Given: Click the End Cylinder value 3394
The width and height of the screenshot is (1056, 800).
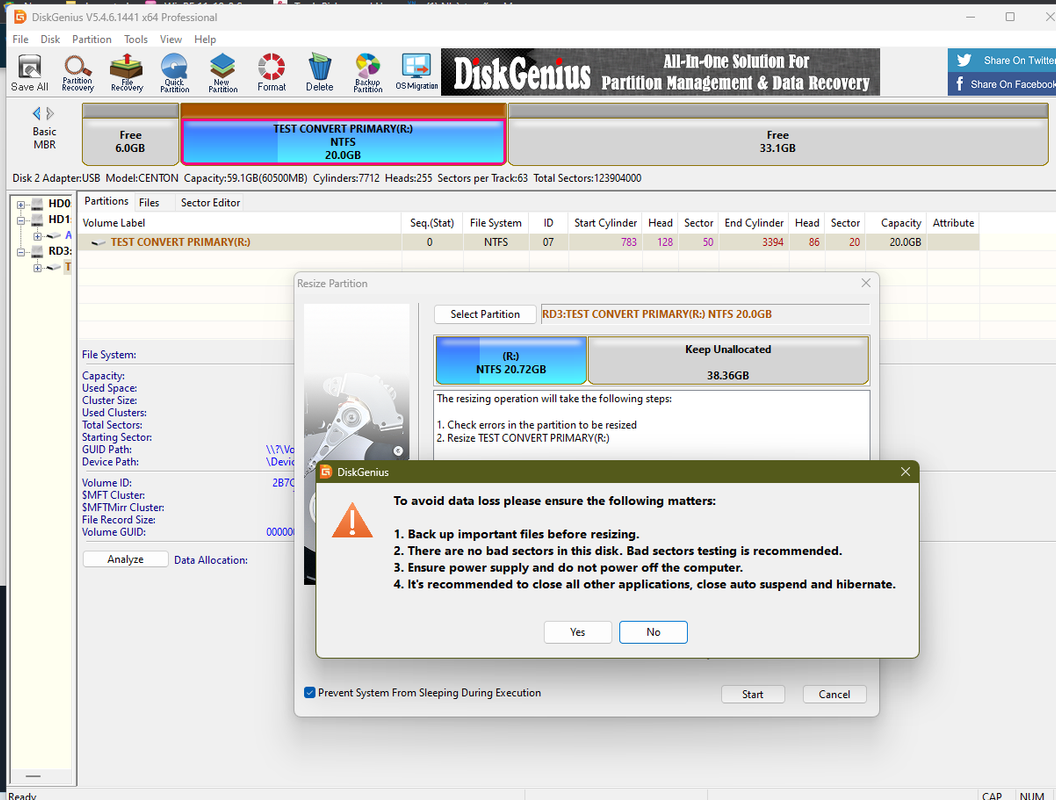Looking at the screenshot, I should tap(772, 242).
